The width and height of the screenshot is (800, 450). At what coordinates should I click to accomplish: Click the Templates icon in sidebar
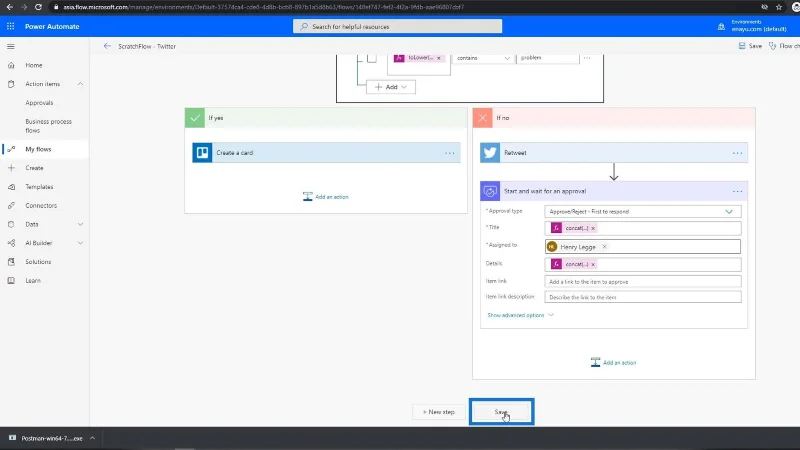pyautogui.click(x=11, y=187)
